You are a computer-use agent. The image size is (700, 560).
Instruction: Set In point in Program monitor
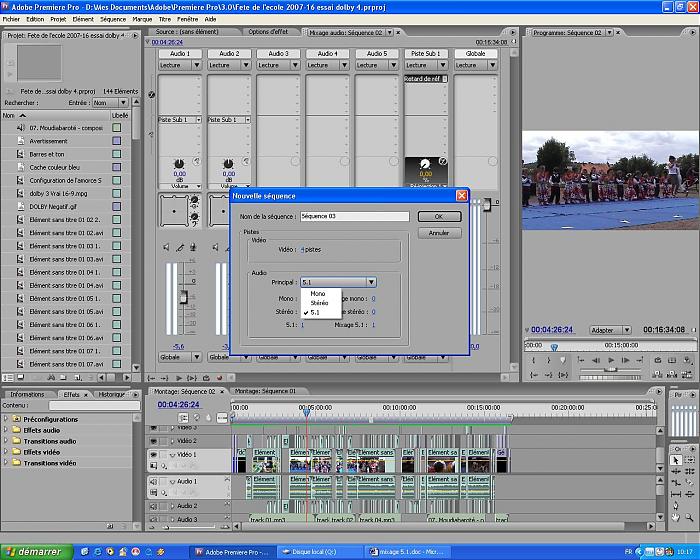[x=533, y=360]
